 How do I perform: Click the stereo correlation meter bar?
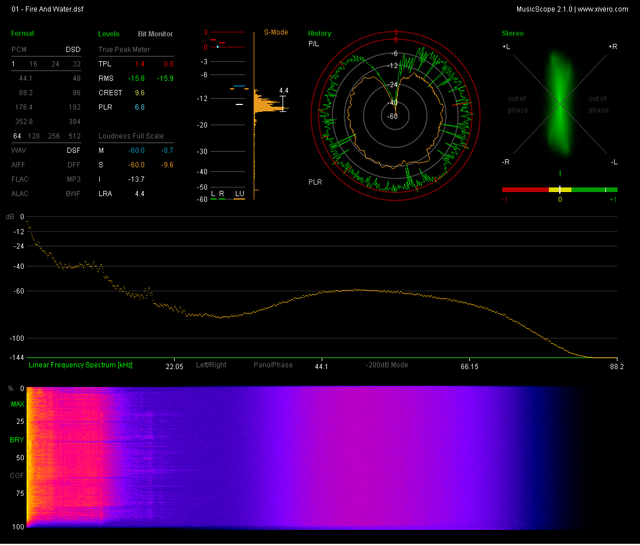tap(560, 190)
